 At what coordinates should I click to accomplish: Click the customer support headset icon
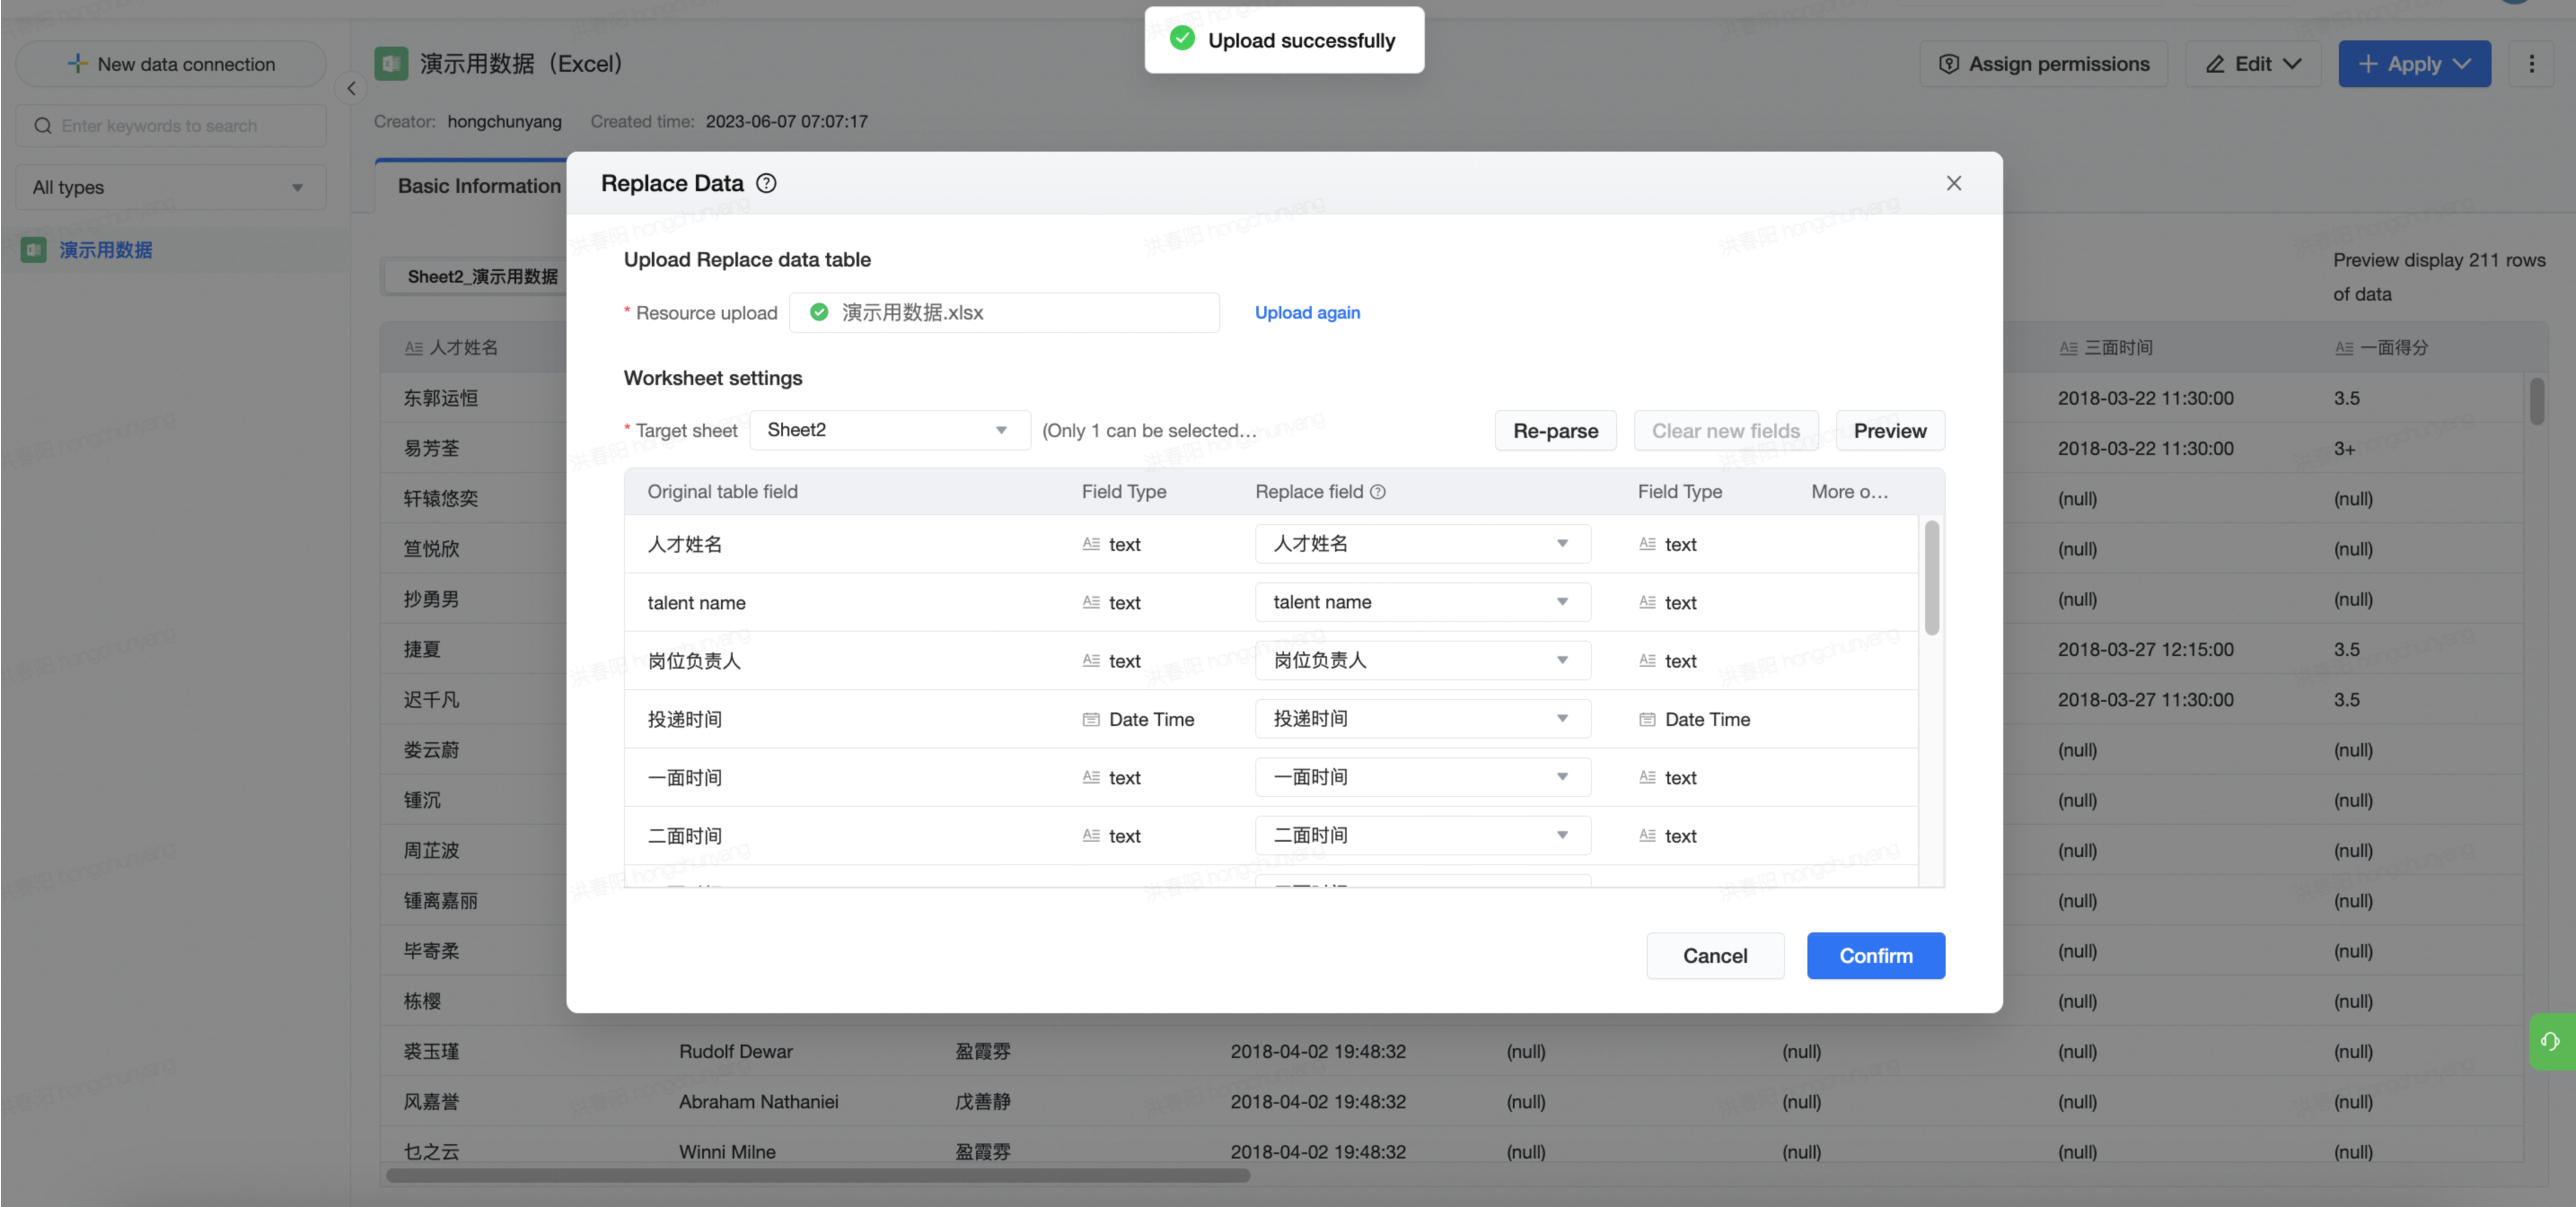point(2551,1042)
